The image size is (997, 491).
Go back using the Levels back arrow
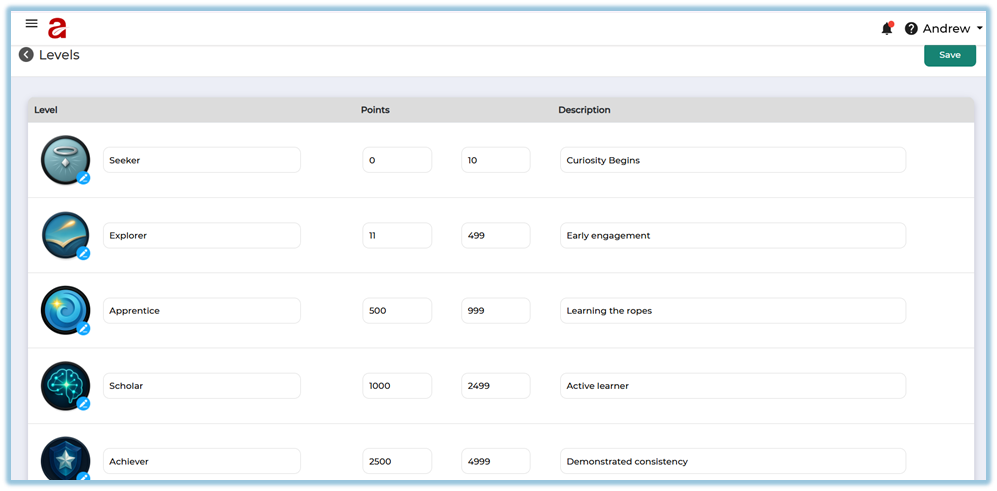(26, 55)
